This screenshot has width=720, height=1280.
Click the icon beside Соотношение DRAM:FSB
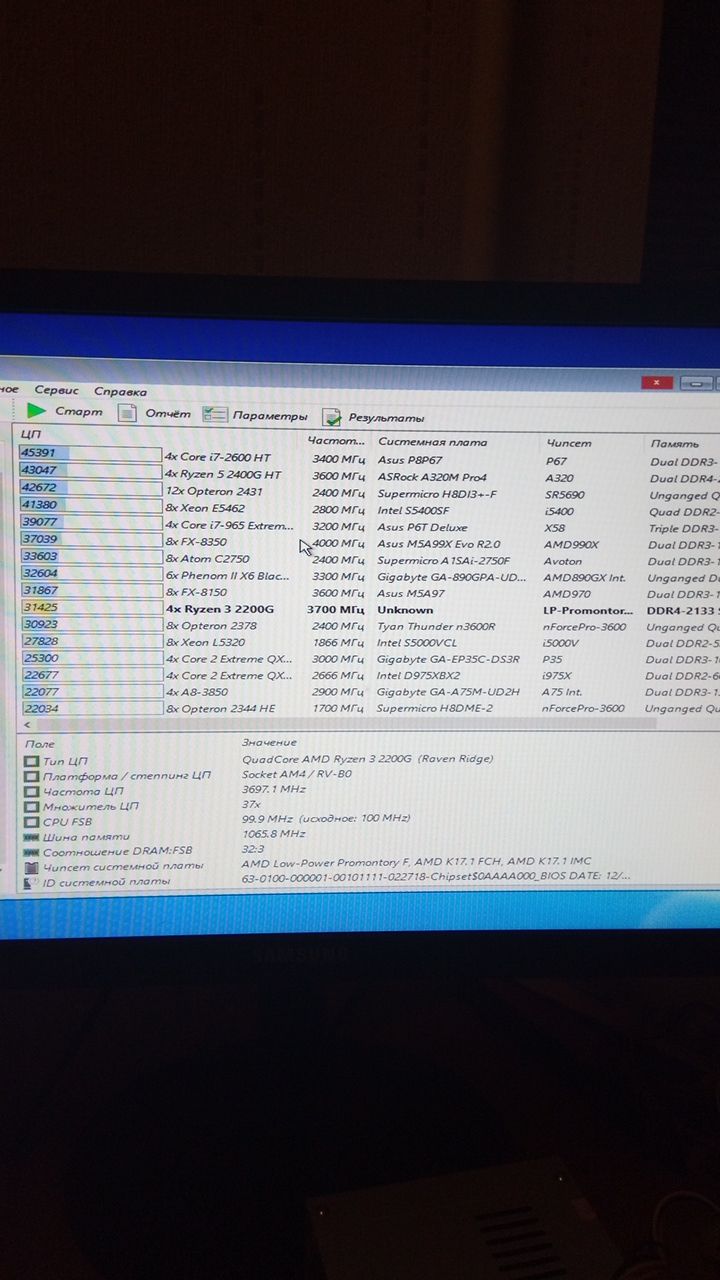[x=32, y=851]
